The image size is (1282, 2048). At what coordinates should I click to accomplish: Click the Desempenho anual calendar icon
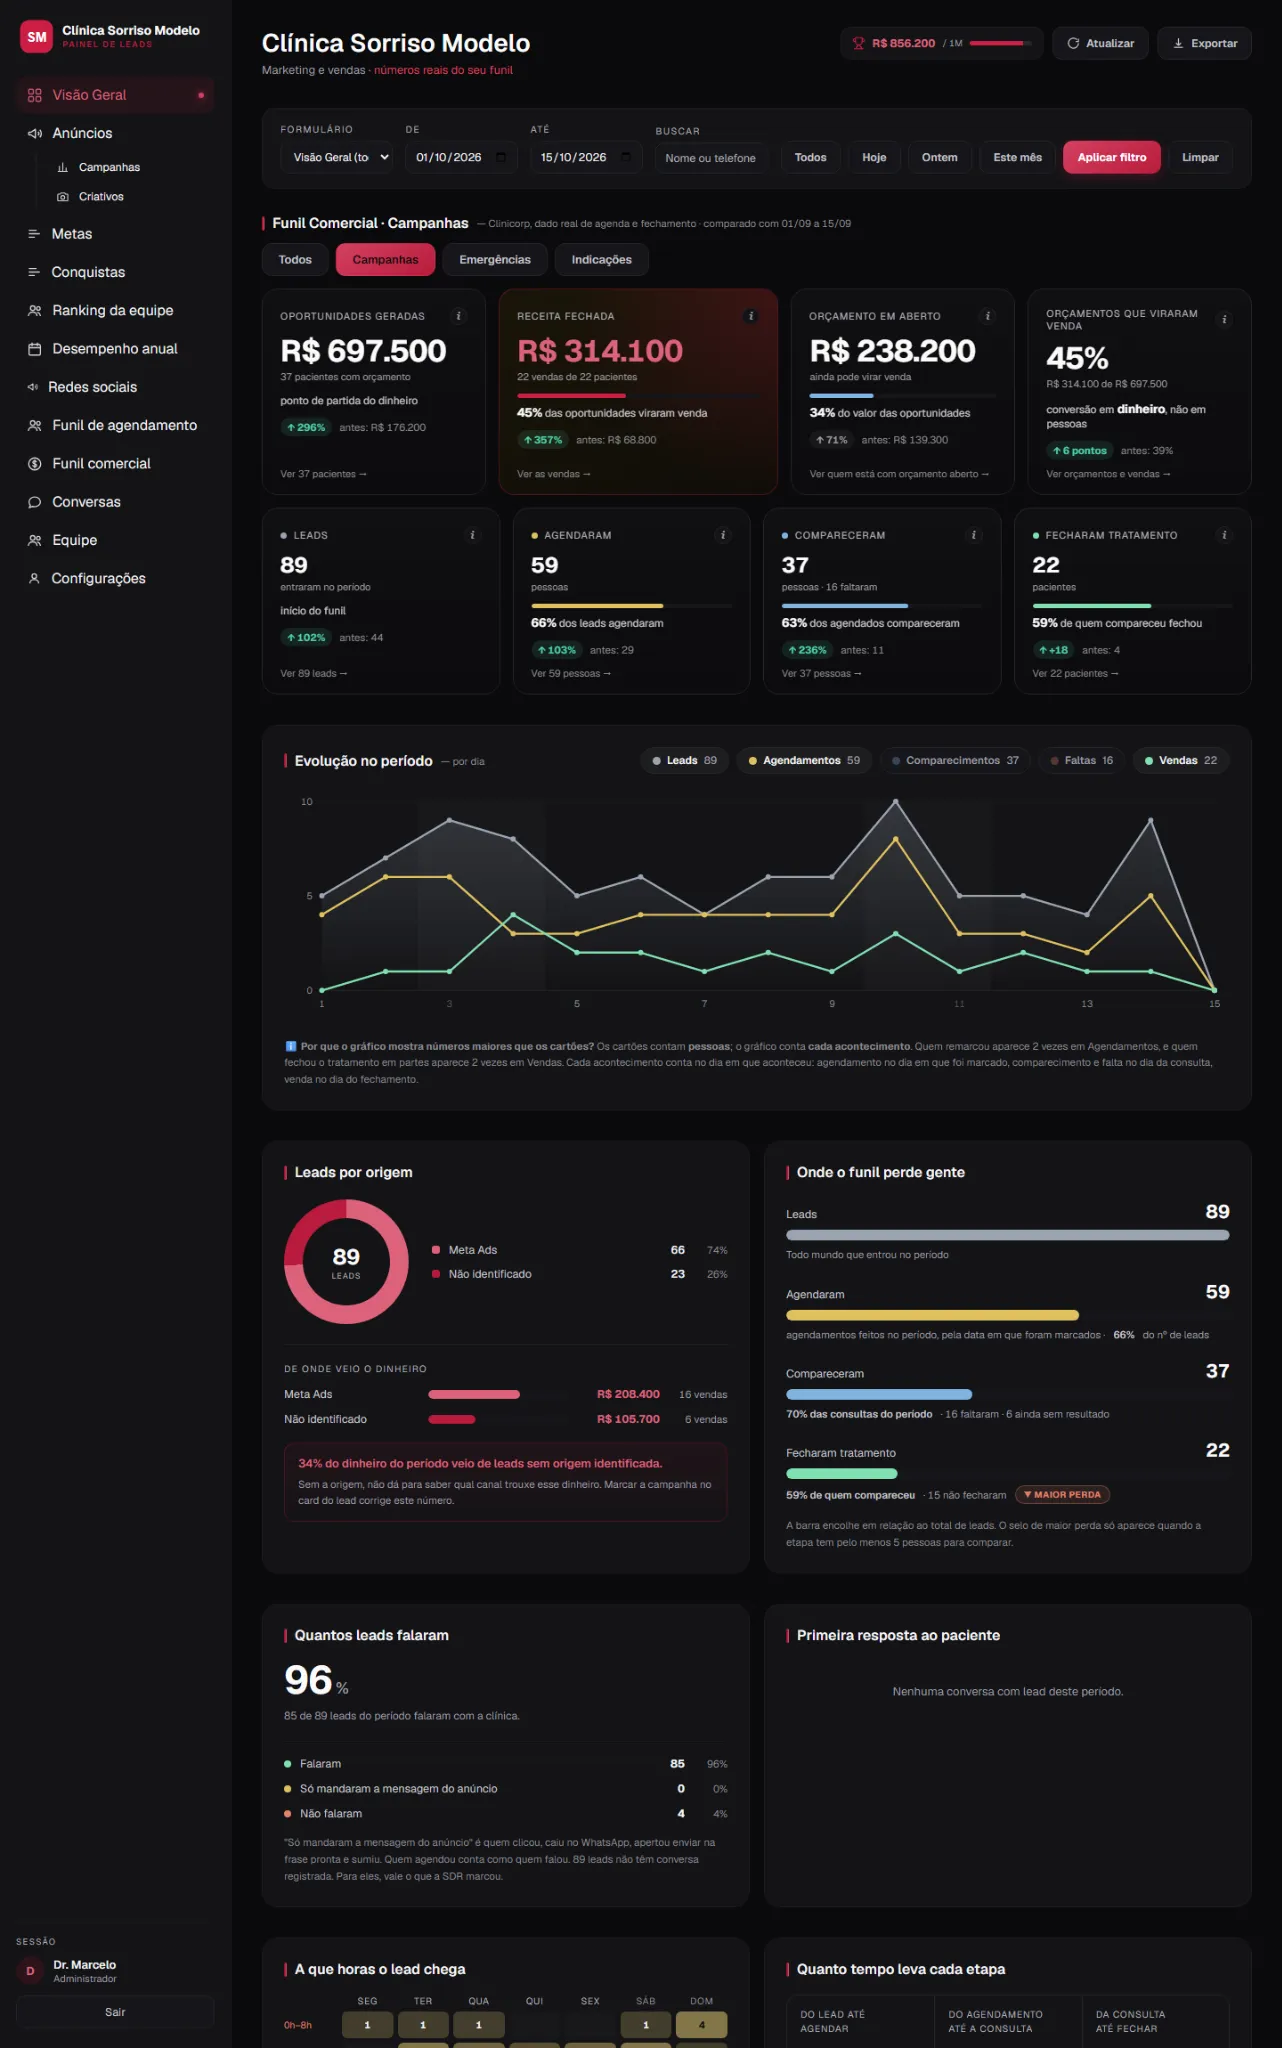(x=35, y=349)
